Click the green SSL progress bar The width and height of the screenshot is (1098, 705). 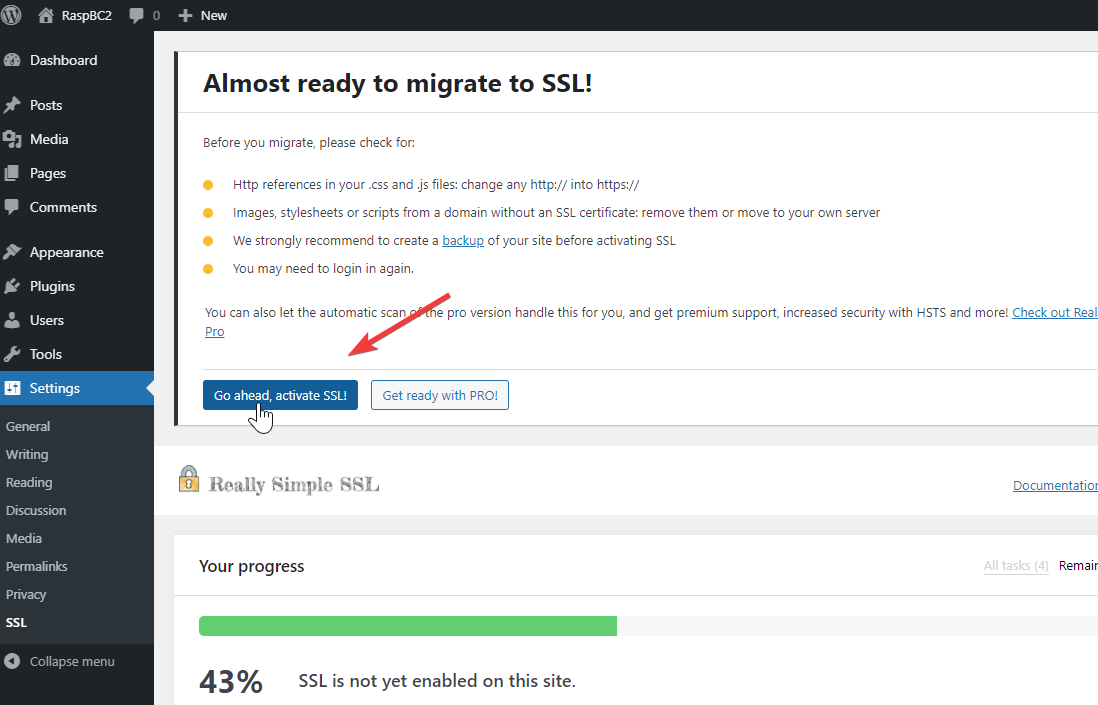click(x=408, y=626)
